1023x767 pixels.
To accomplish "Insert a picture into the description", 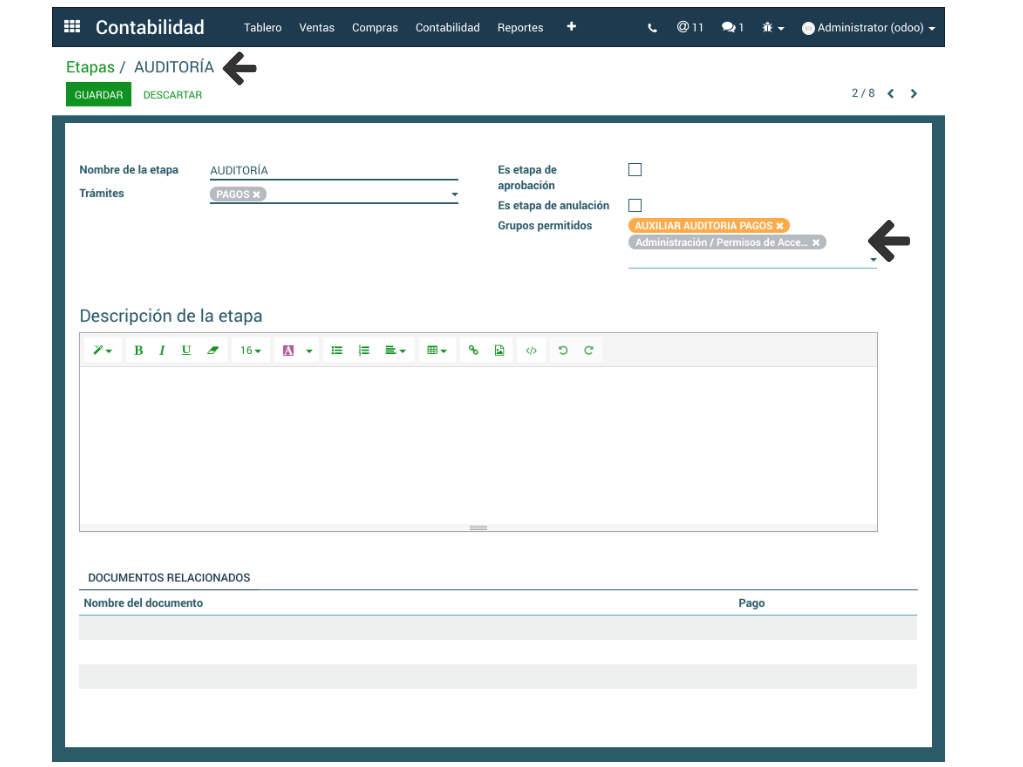I will pyautogui.click(x=499, y=351).
